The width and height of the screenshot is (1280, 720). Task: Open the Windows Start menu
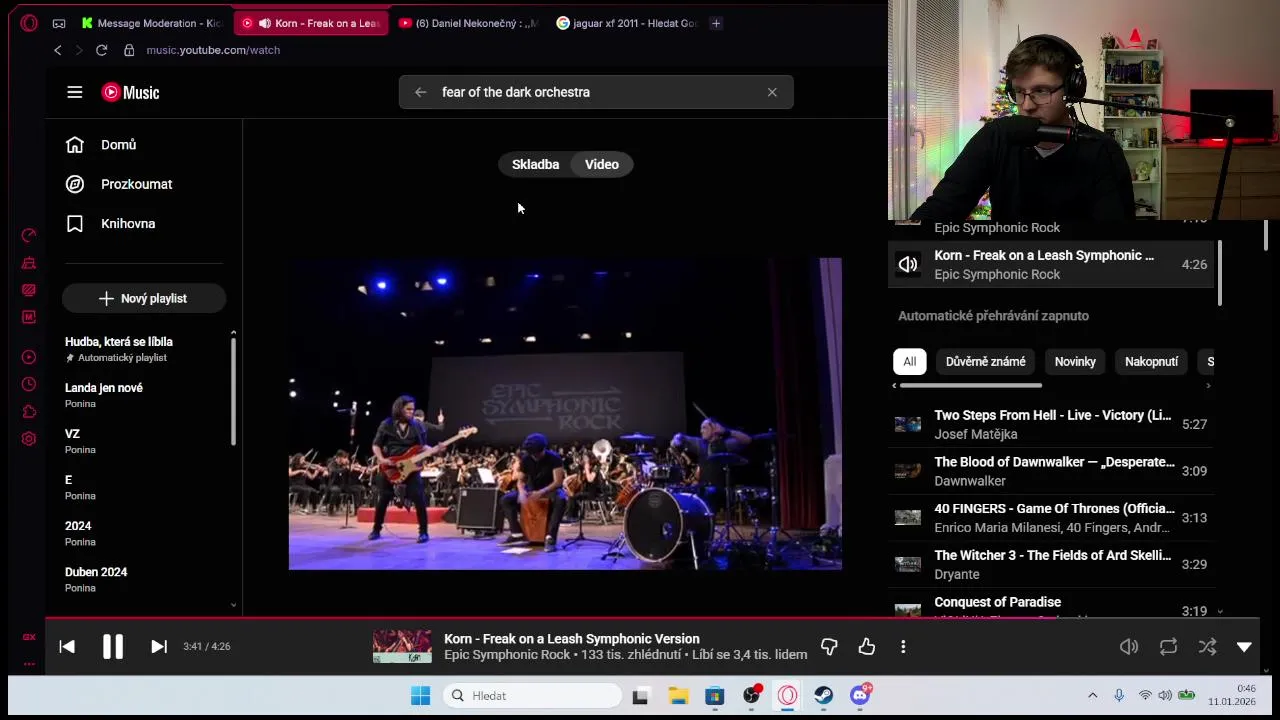[x=420, y=696]
